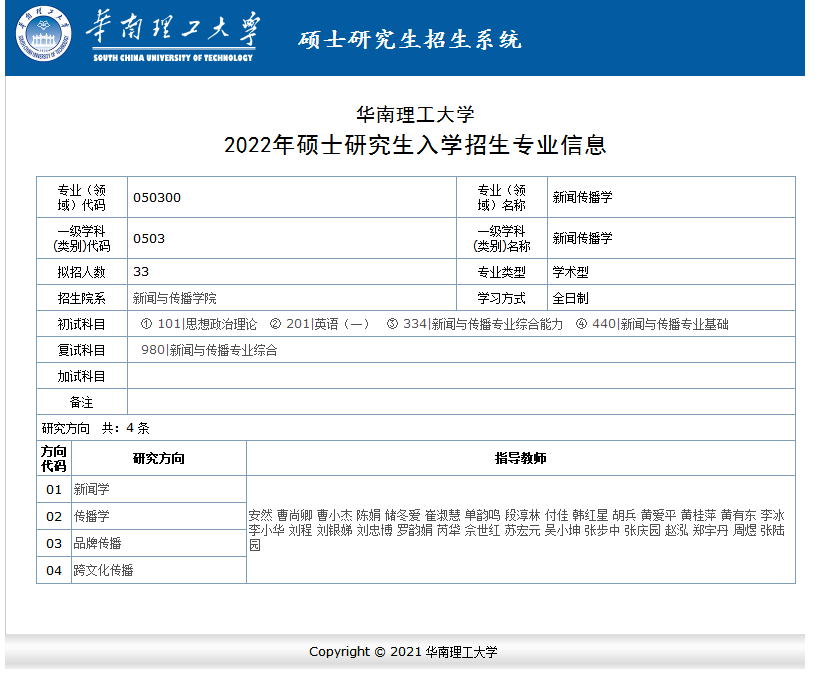
Task: Click the major code value 050300
Action: click(x=157, y=198)
